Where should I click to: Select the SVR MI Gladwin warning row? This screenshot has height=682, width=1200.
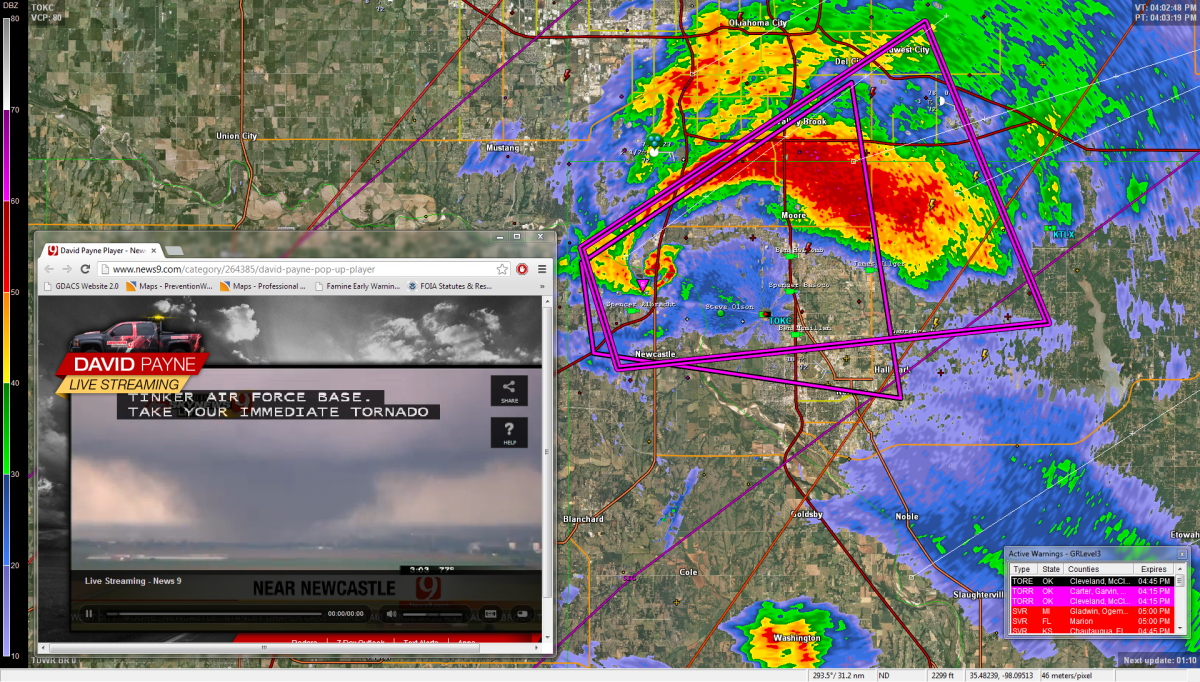1091,611
